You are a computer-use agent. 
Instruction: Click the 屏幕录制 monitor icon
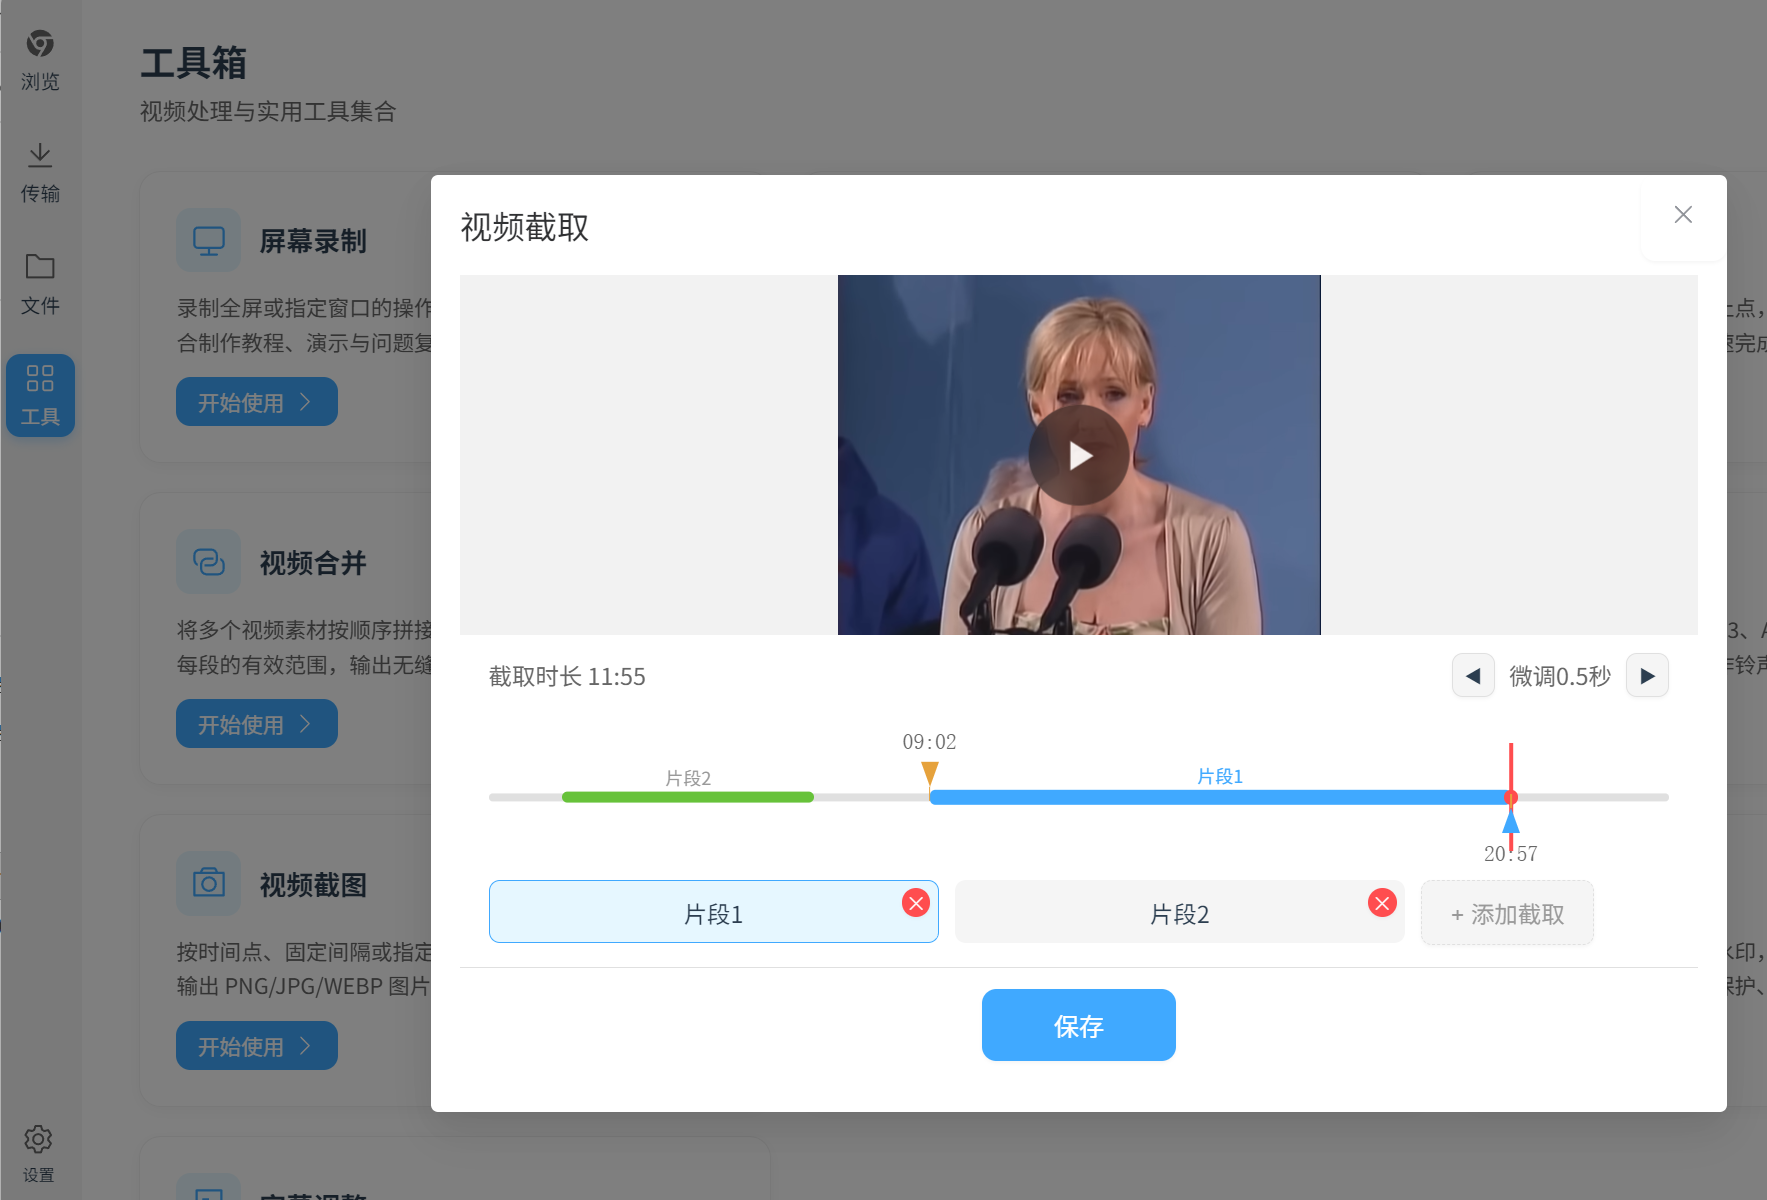(209, 240)
